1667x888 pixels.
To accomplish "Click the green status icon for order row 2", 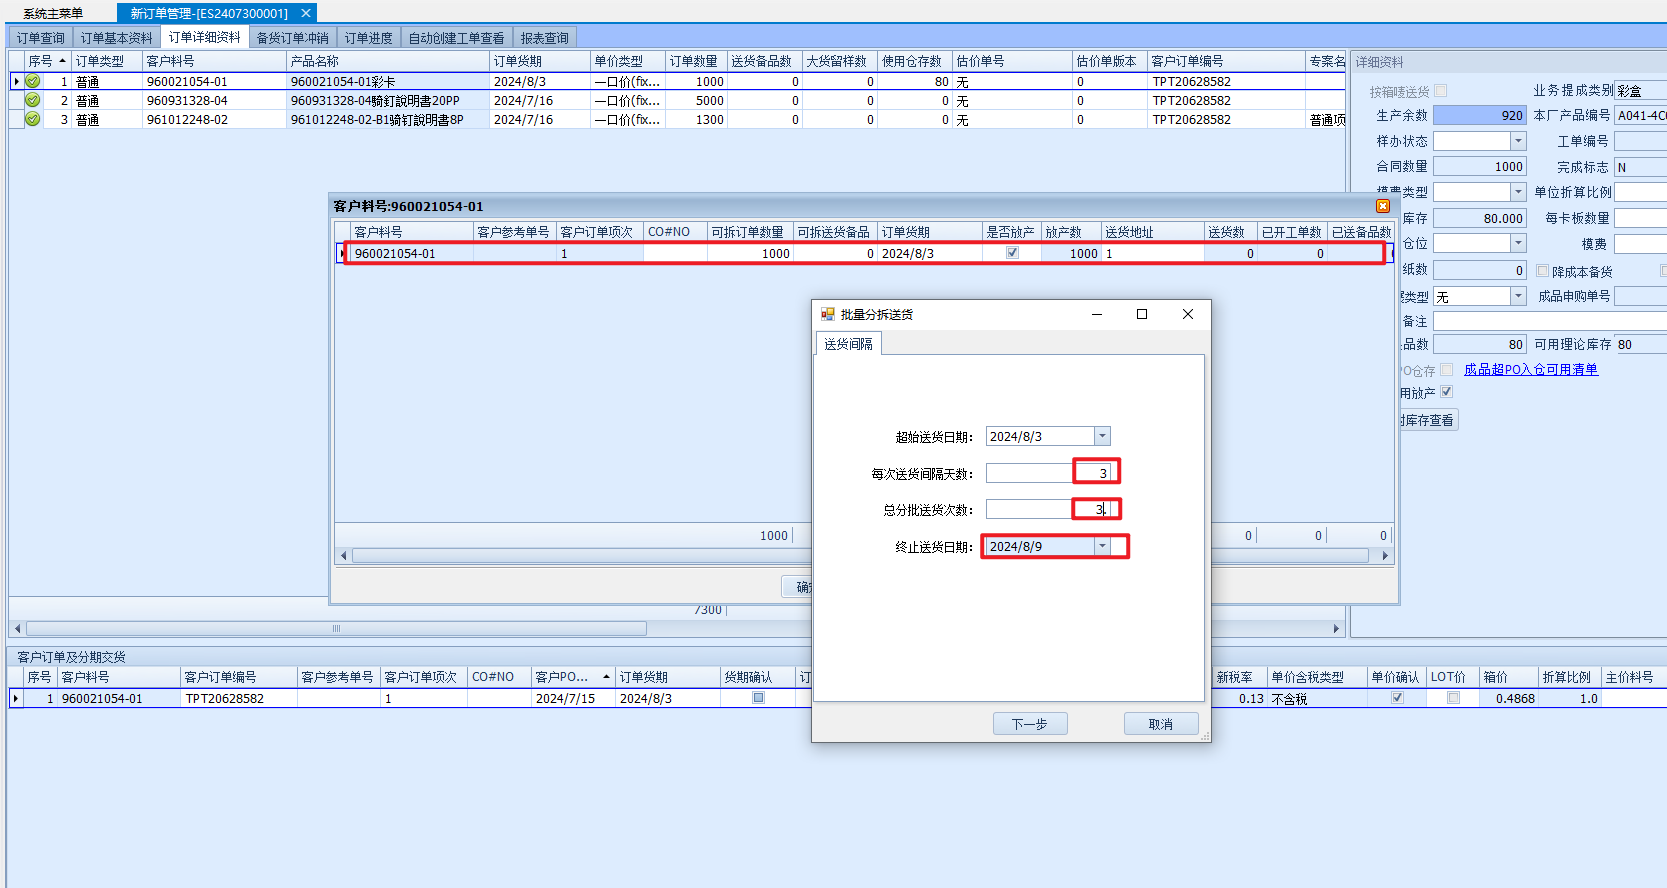I will pyautogui.click(x=33, y=100).
